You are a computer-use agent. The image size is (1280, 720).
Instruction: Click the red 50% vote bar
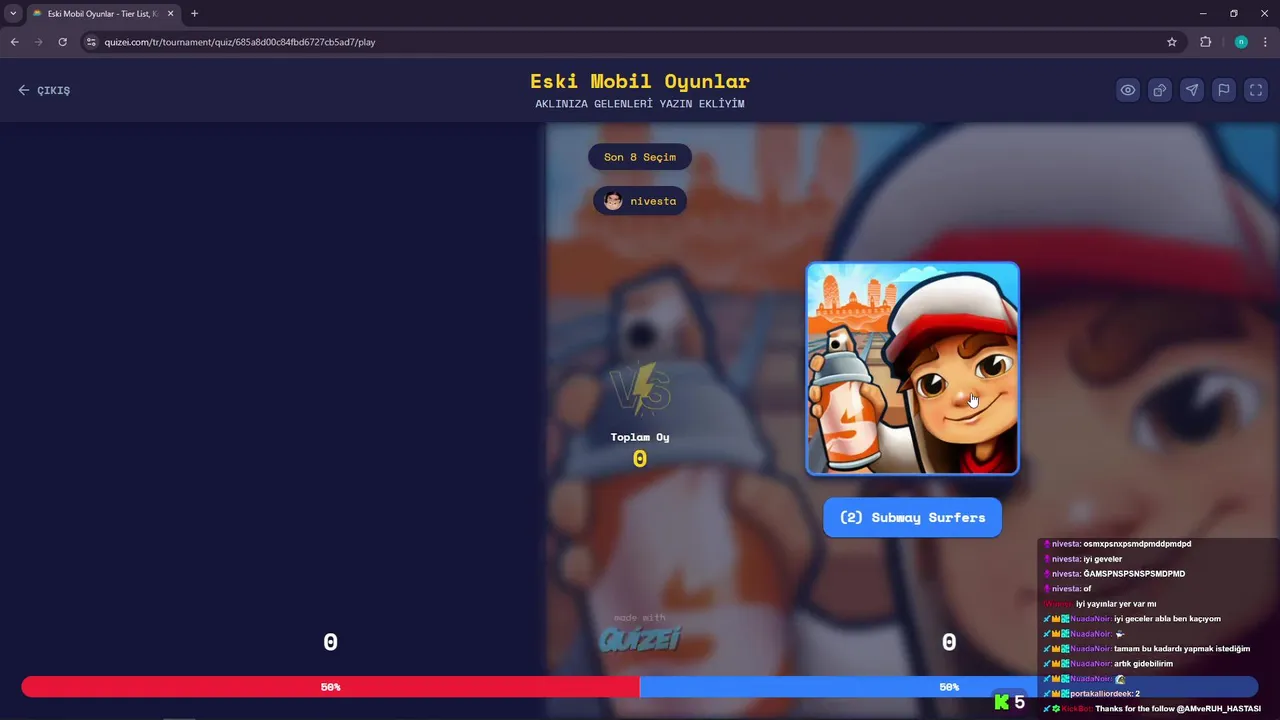coord(330,687)
